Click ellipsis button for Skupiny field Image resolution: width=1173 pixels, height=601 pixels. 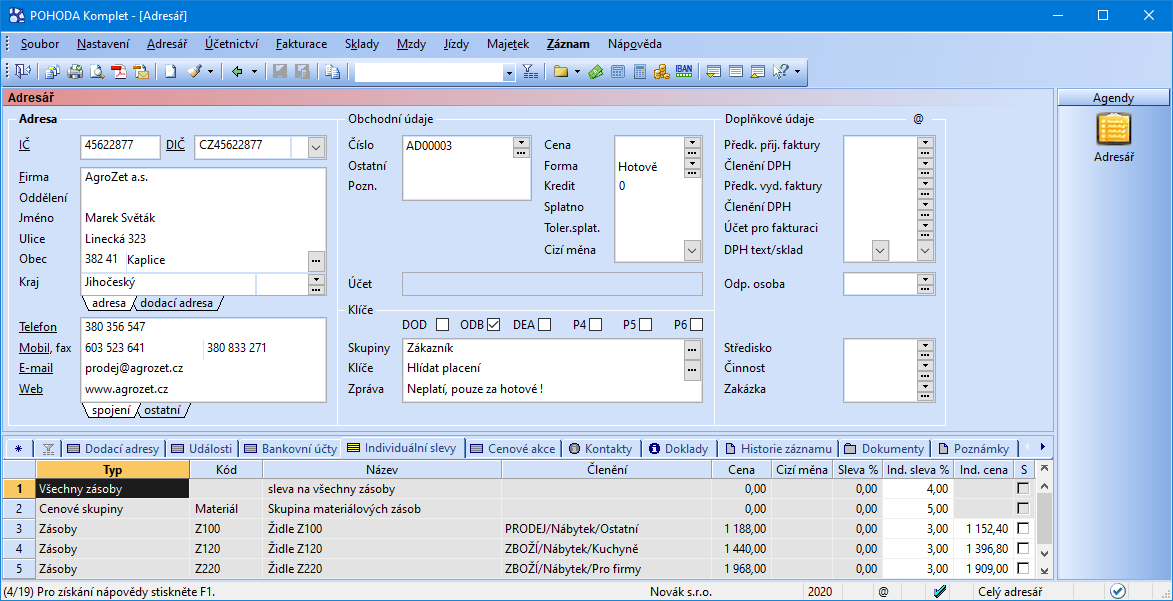coord(692,348)
